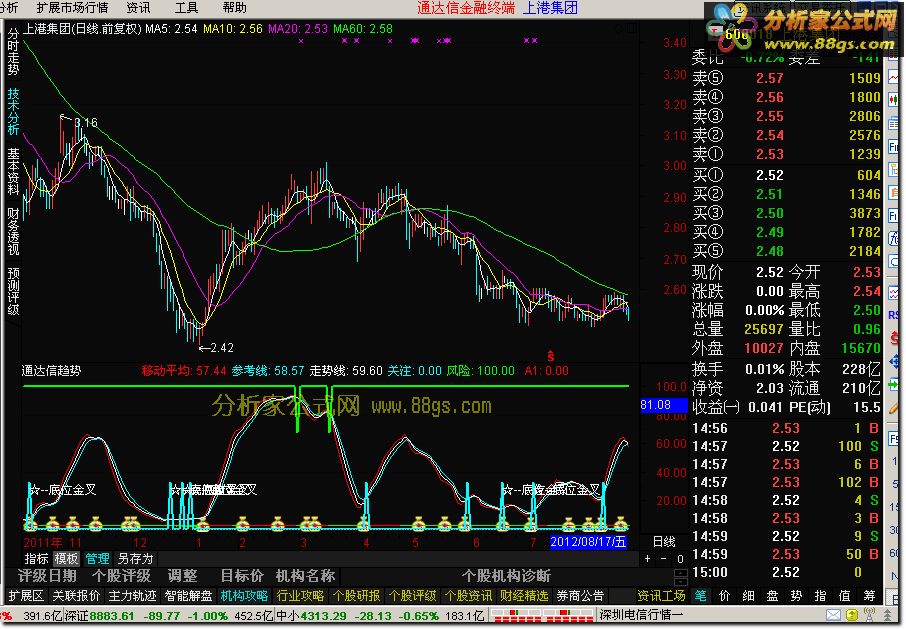Open the 日线 period selector
This screenshot has width=906, height=629.
click(664, 542)
